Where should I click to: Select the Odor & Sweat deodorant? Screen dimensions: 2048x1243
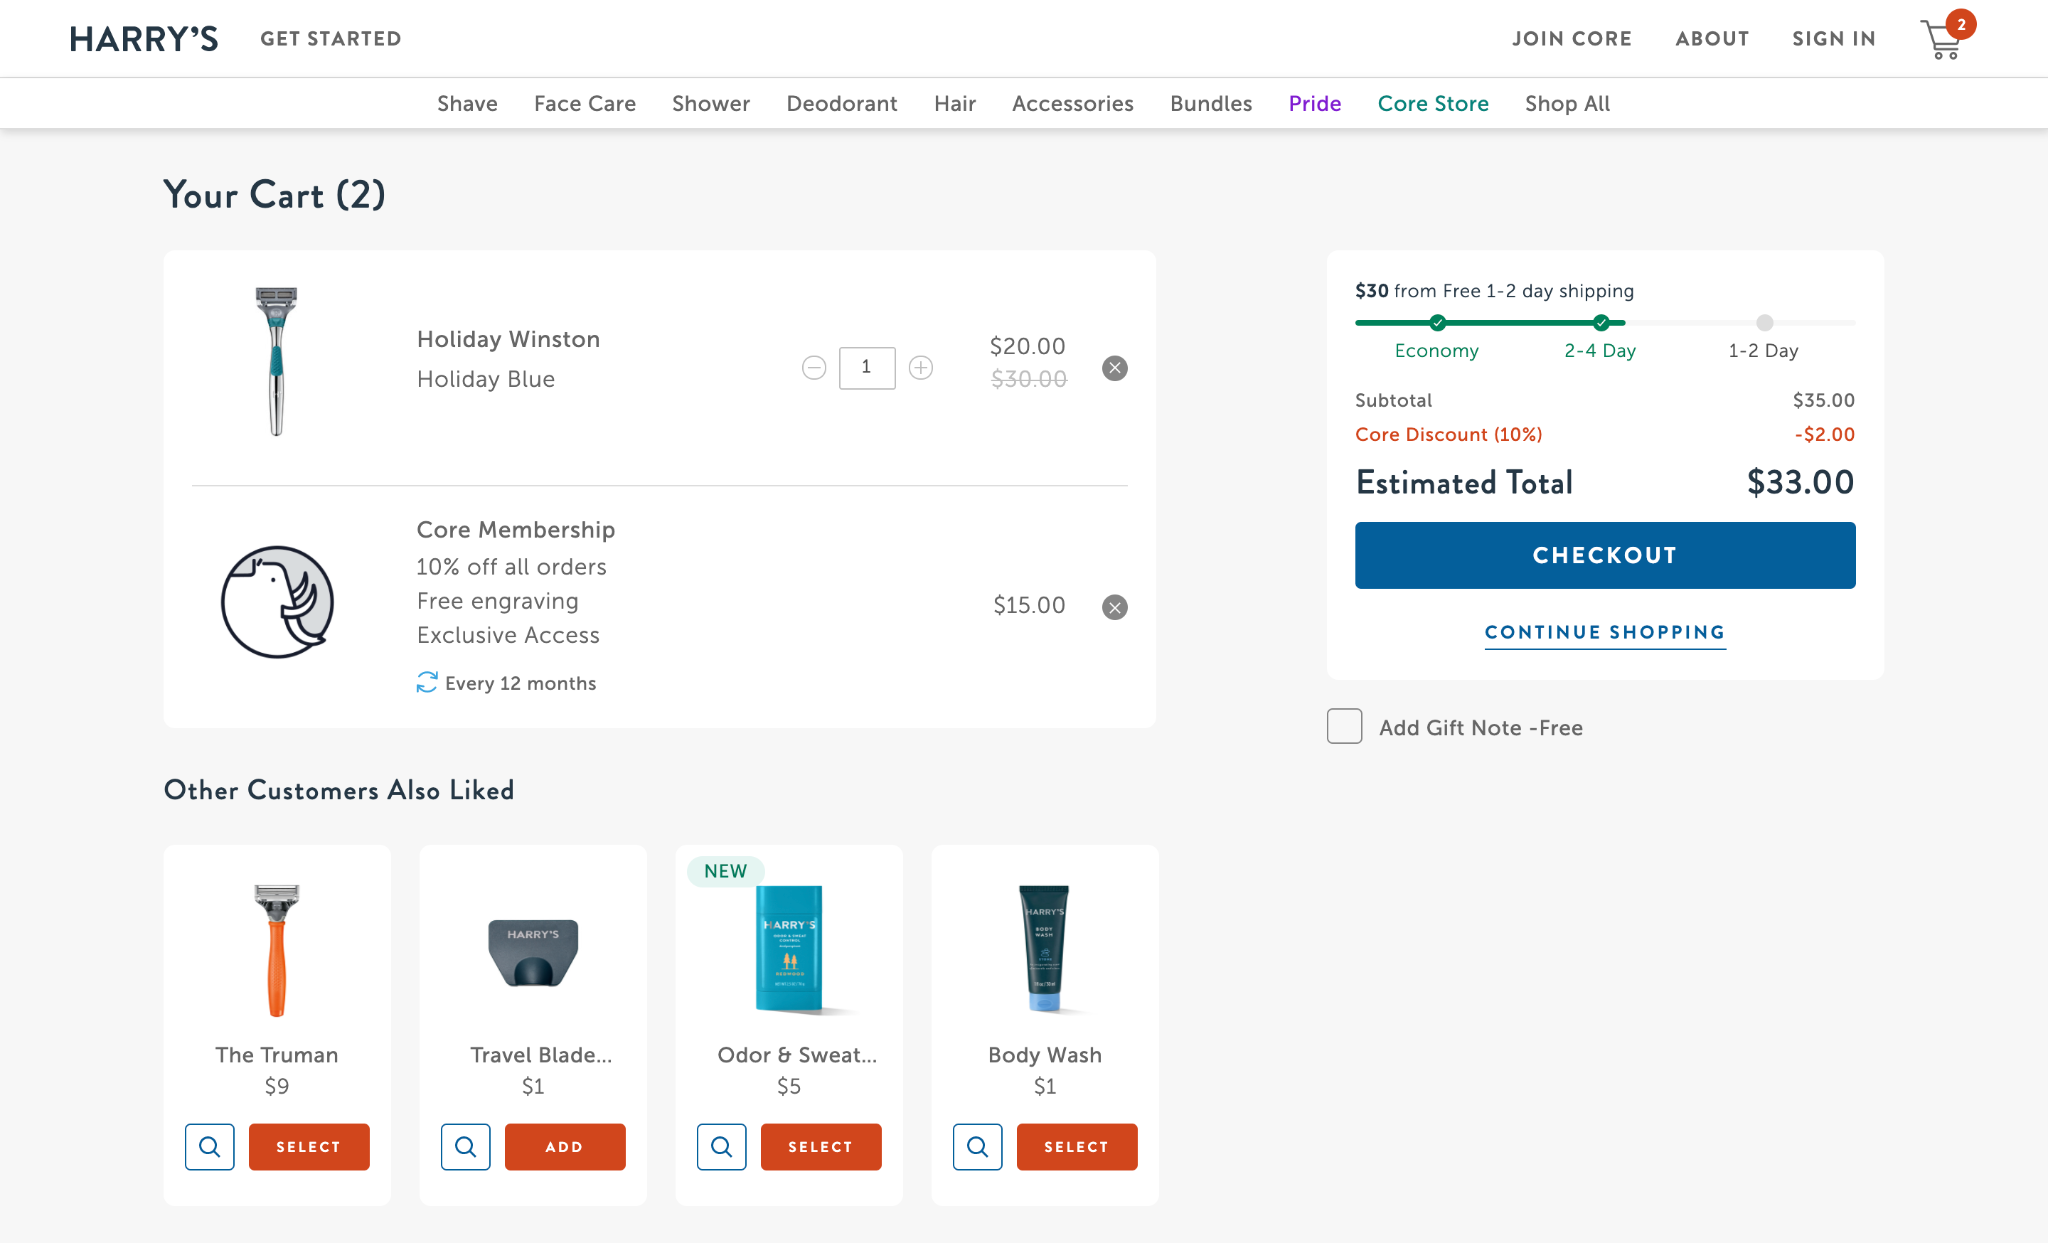[820, 1147]
